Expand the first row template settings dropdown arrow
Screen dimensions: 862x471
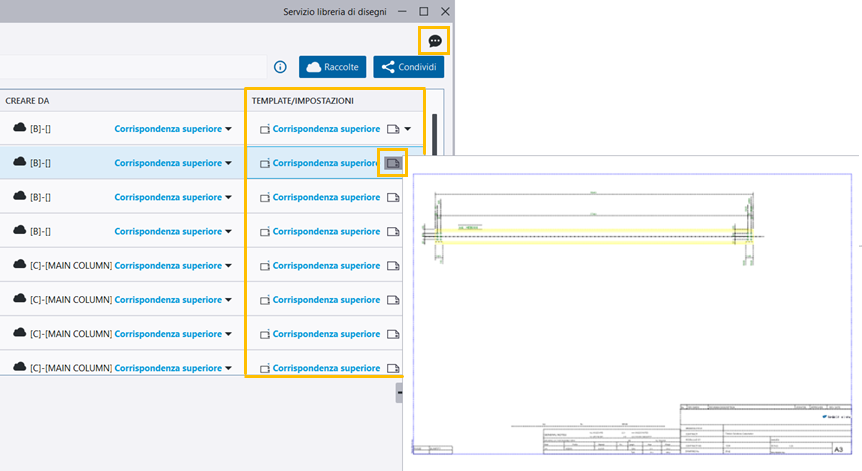(408, 129)
